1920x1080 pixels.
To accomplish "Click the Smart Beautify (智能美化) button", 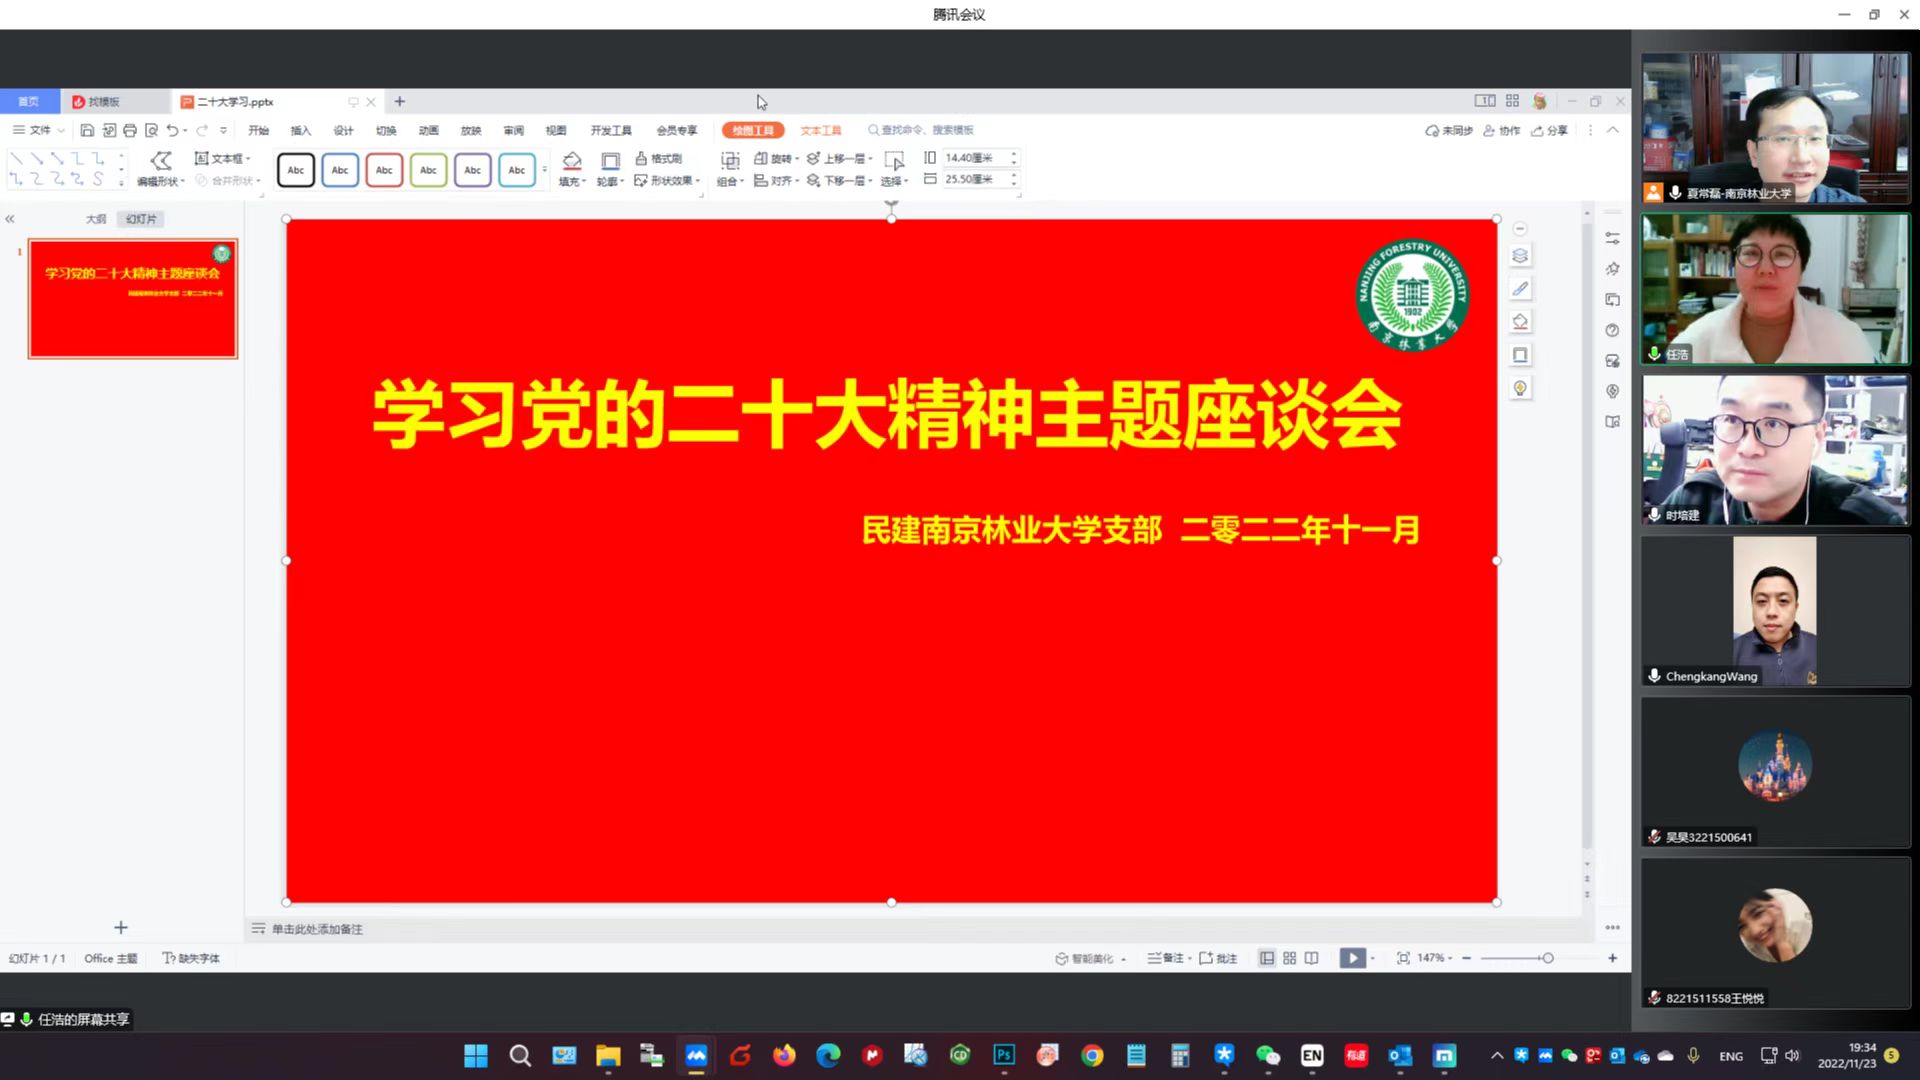I will pyautogui.click(x=1090, y=958).
